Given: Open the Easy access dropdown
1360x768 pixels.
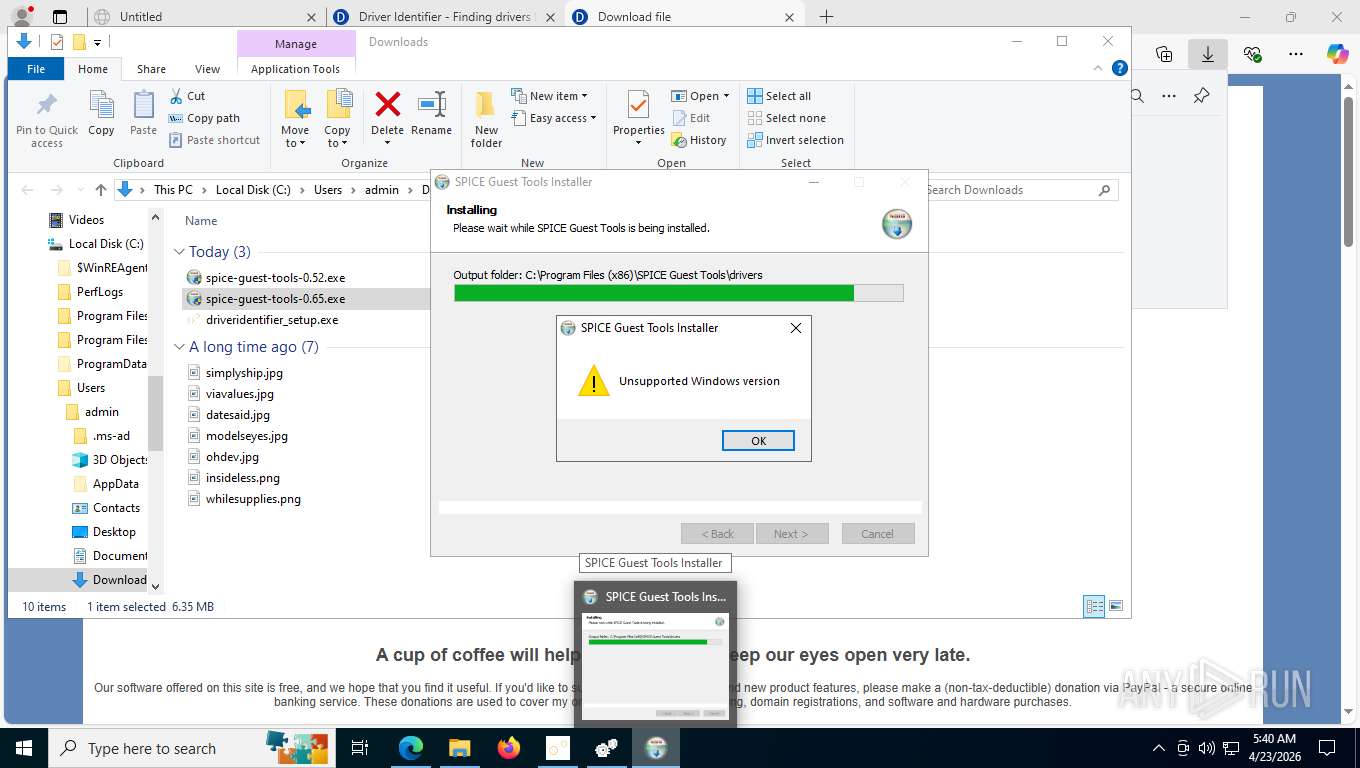Looking at the screenshot, I should click(x=553, y=118).
